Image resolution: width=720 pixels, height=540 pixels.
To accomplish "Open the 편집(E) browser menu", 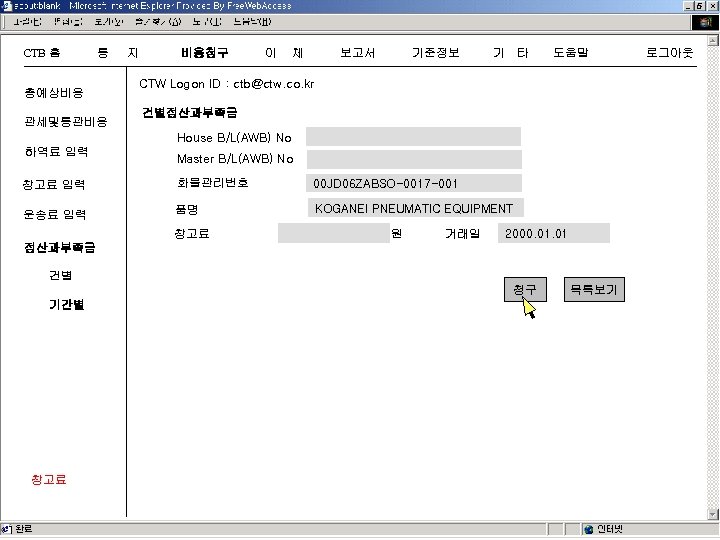I will click(x=68, y=22).
